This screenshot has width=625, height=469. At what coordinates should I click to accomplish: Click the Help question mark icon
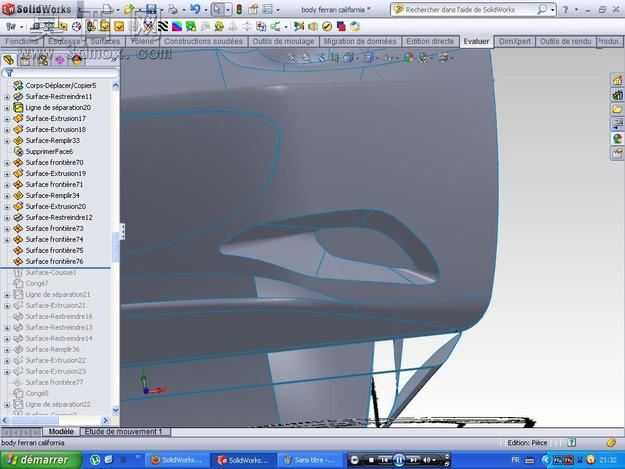coord(565,10)
